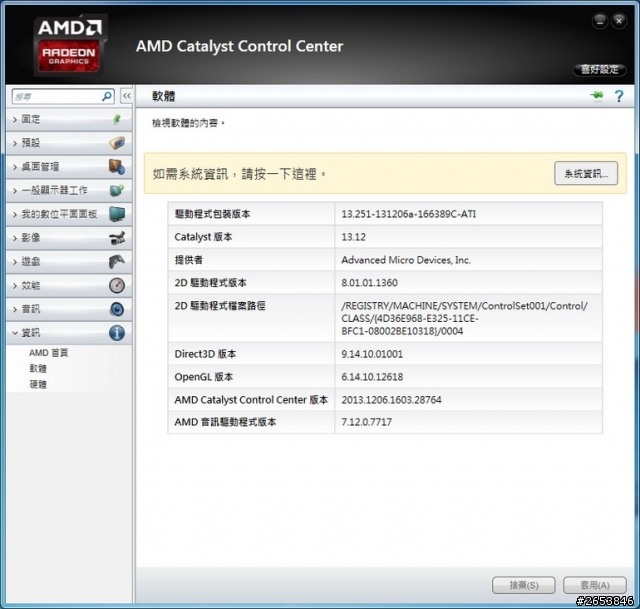Image resolution: width=640 pixels, height=609 pixels.
Task: Click OpenGL version value 6.14.10.12618
Action: [x=372, y=377]
